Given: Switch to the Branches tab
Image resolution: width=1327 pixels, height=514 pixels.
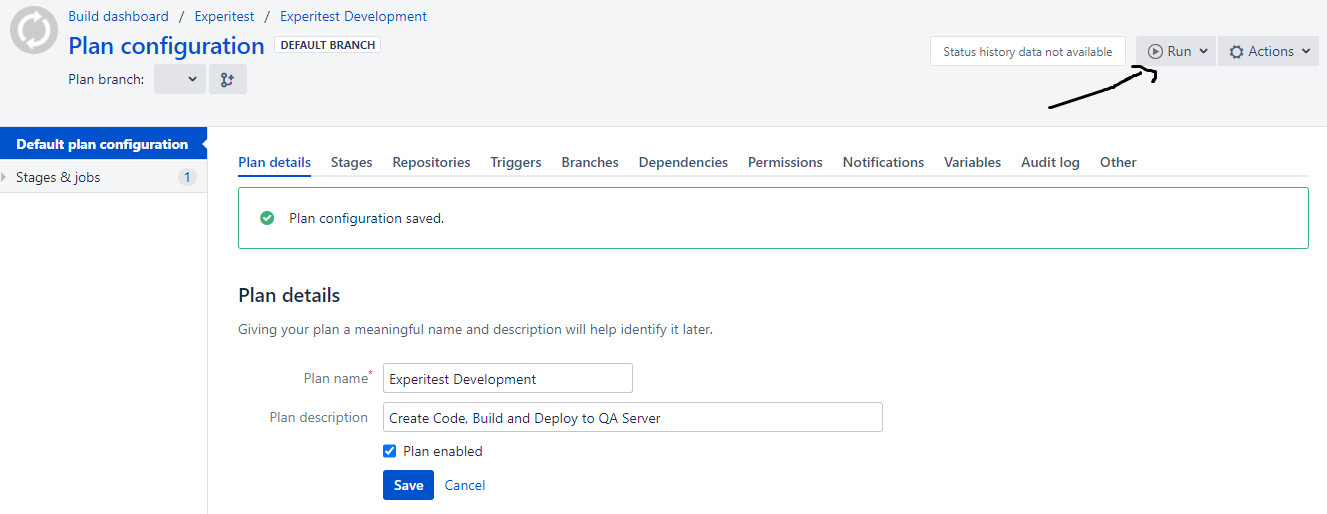Looking at the screenshot, I should (590, 162).
